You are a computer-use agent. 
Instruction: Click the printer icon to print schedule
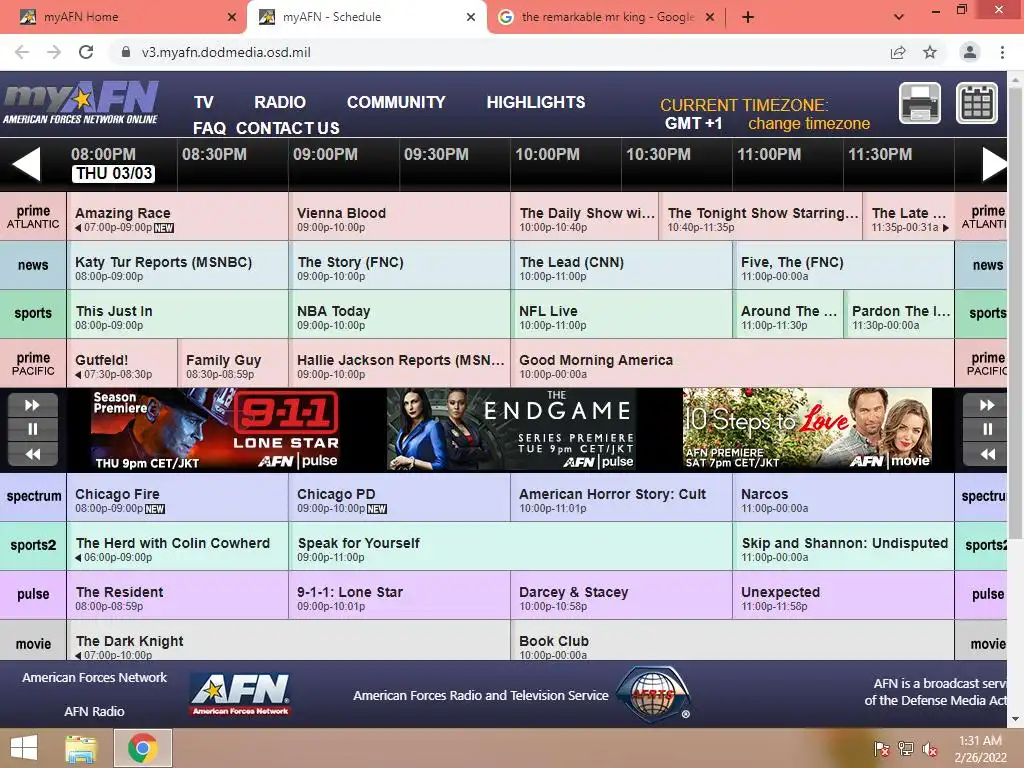[920, 103]
